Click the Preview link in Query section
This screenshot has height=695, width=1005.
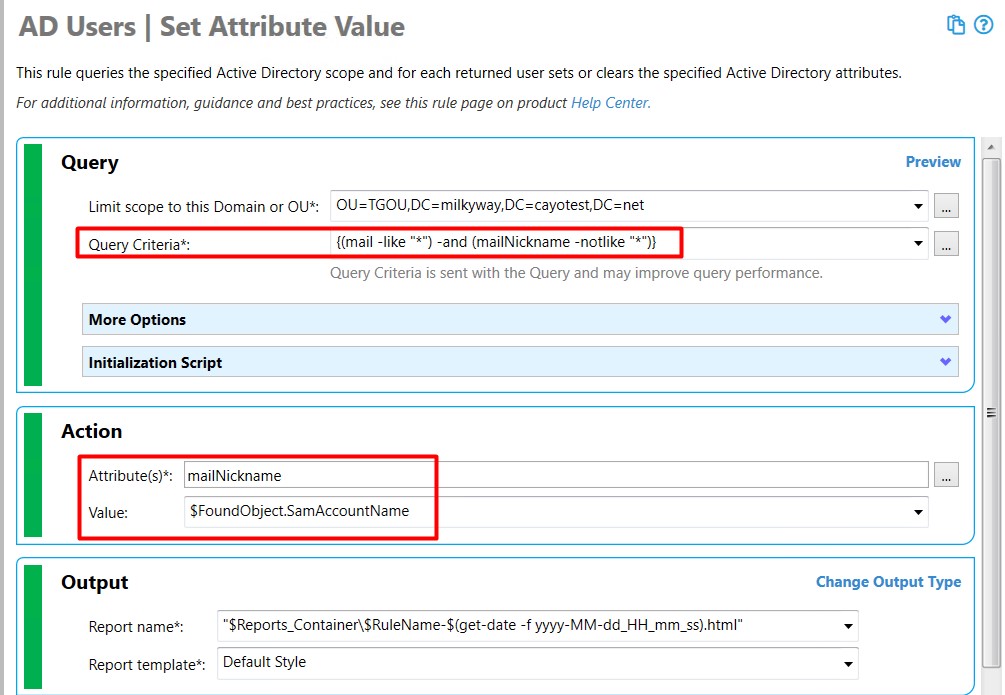click(x=933, y=162)
